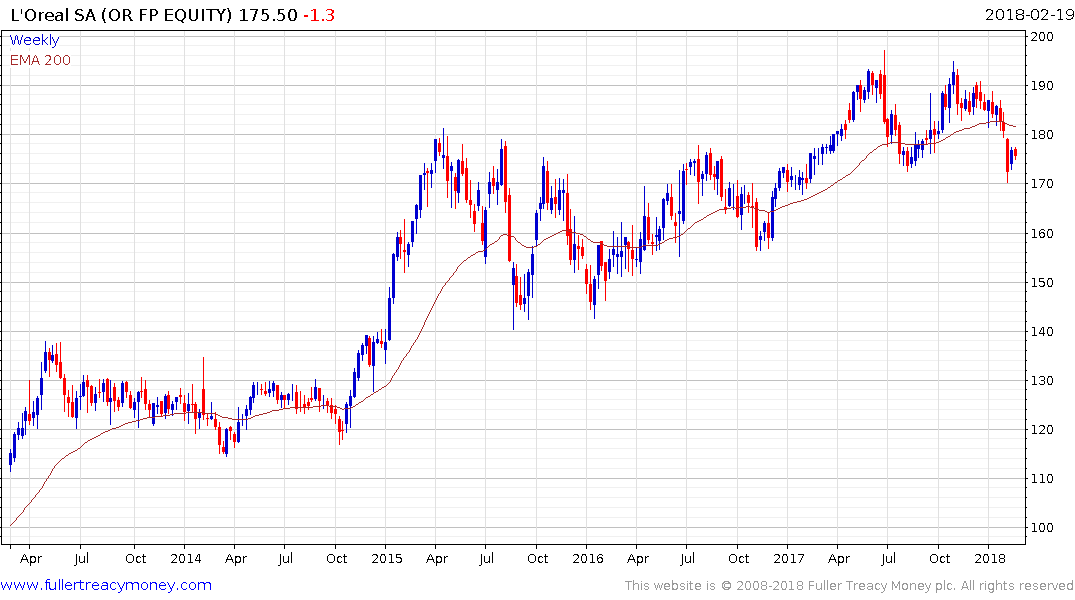Screen dimensions: 1075x600
Task: Click the Jul label following 2017
Action: tap(888, 558)
